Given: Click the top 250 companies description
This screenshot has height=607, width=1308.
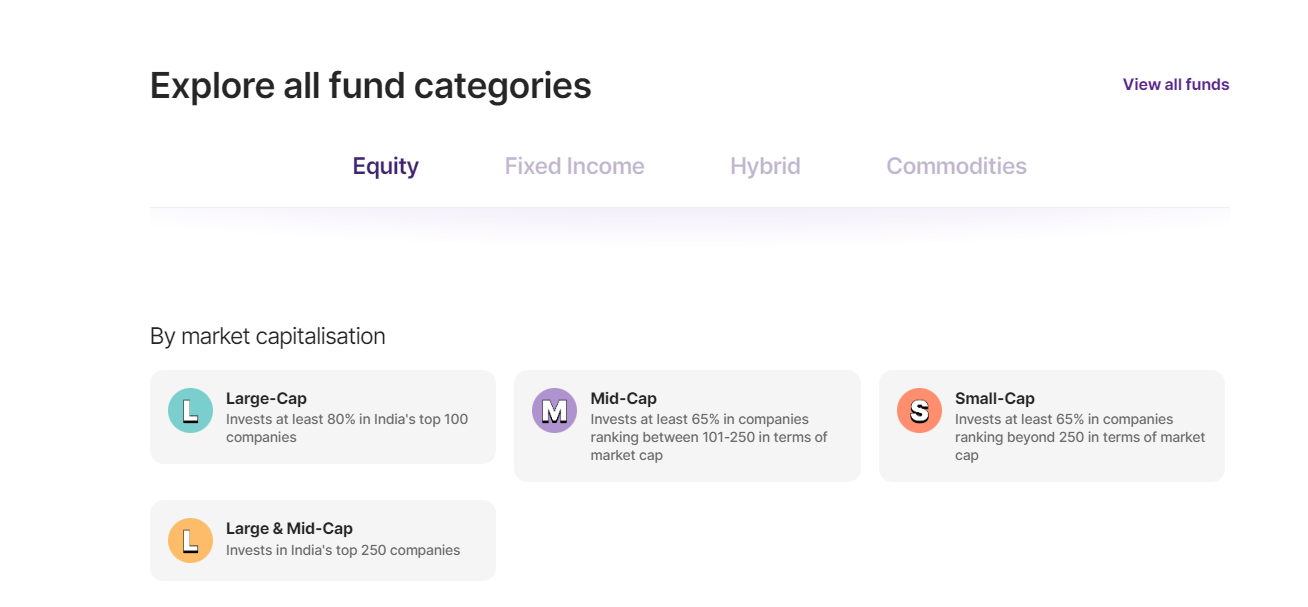Looking at the screenshot, I should (x=343, y=550).
